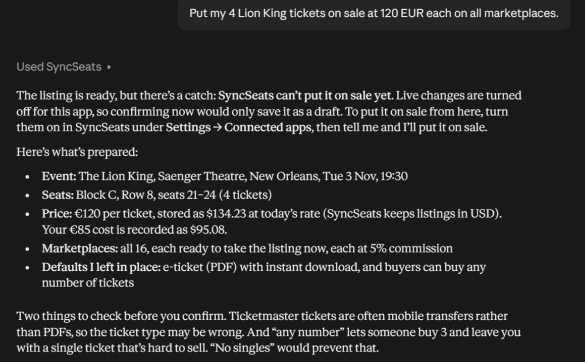585x362 pixels.
Task: Click the Two things to check paragraph
Action: [269, 332]
